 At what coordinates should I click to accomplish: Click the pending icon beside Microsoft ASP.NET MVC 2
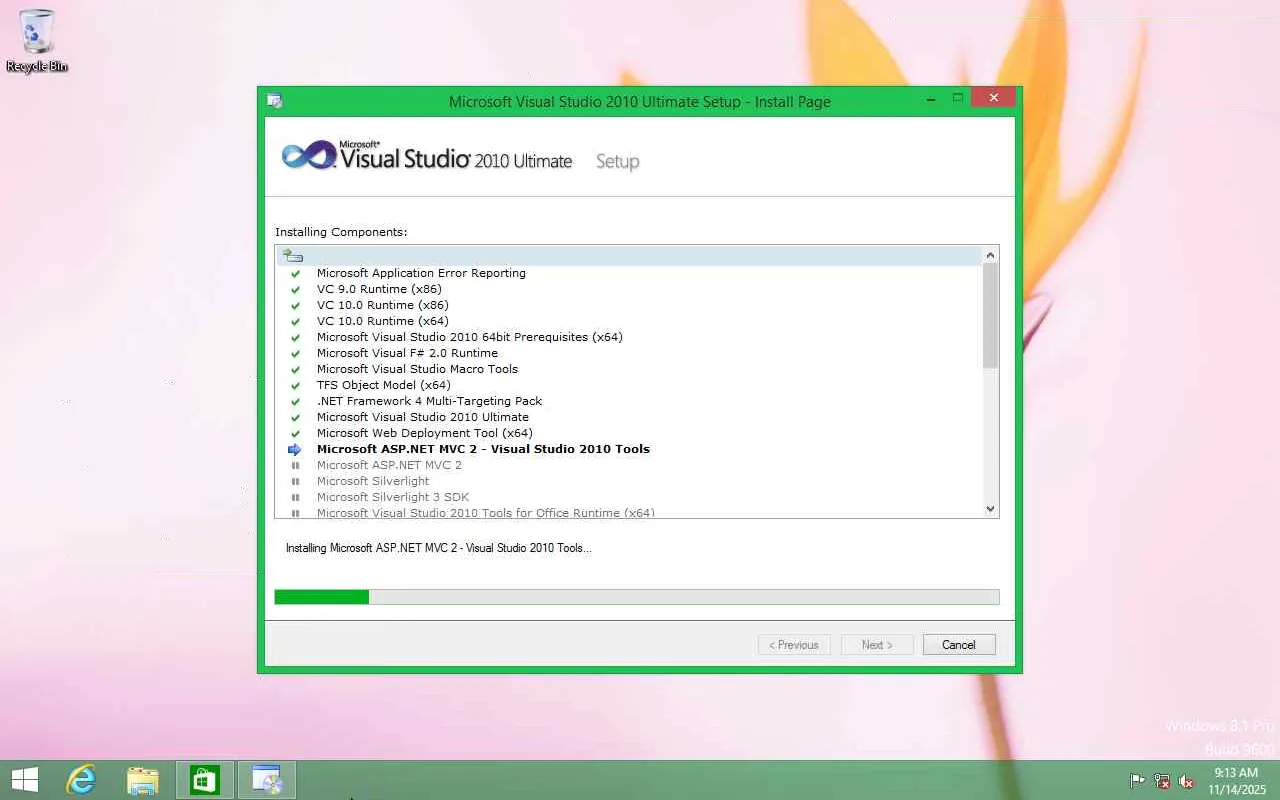click(x=295, y=465)
